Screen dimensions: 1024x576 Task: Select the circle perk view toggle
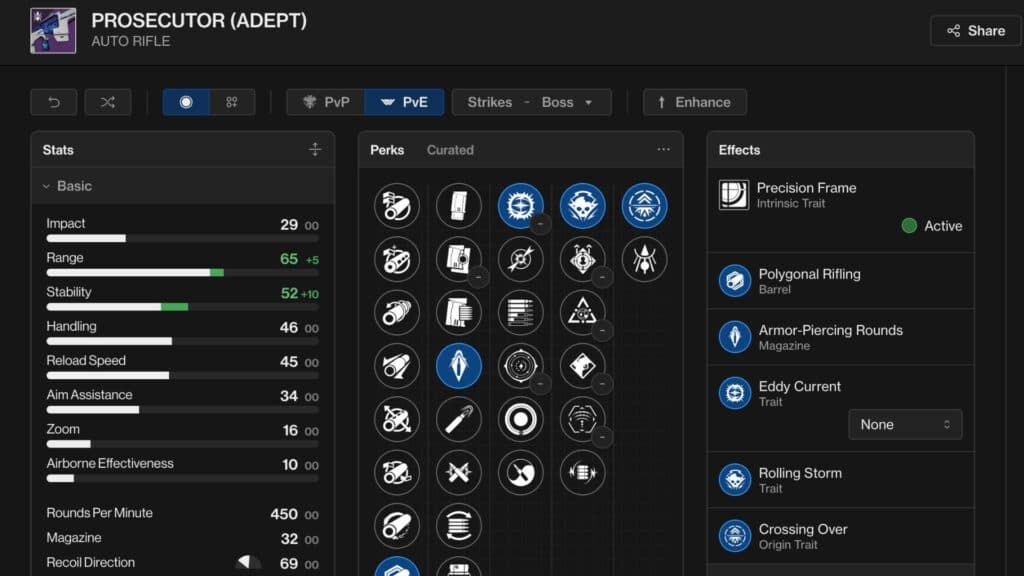(186, 101)
